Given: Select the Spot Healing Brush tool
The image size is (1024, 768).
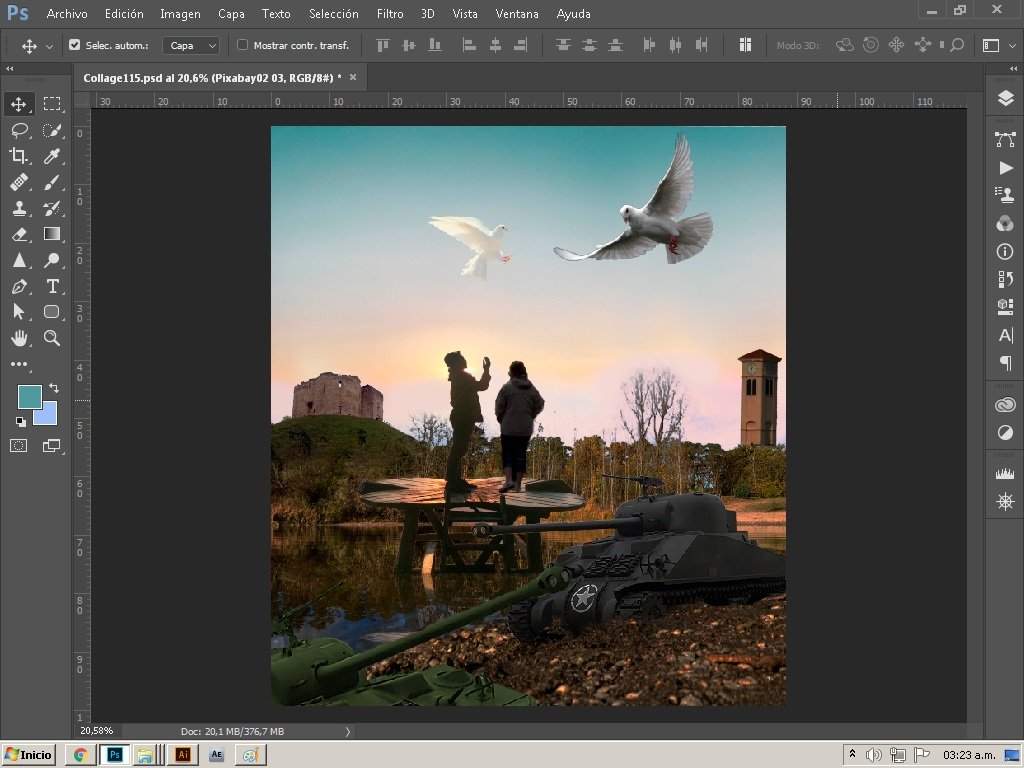Looking at the screenshot, I should tap(19, 182).
